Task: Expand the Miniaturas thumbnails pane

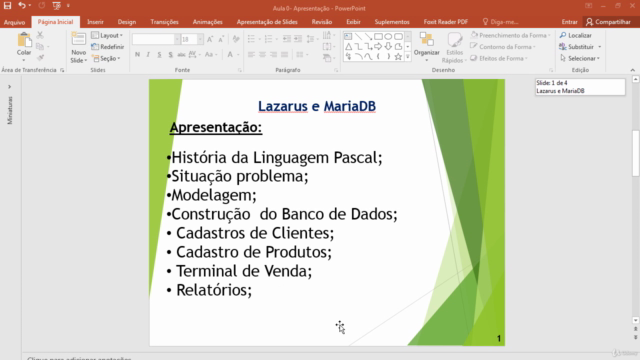Action: click(9, 87)
